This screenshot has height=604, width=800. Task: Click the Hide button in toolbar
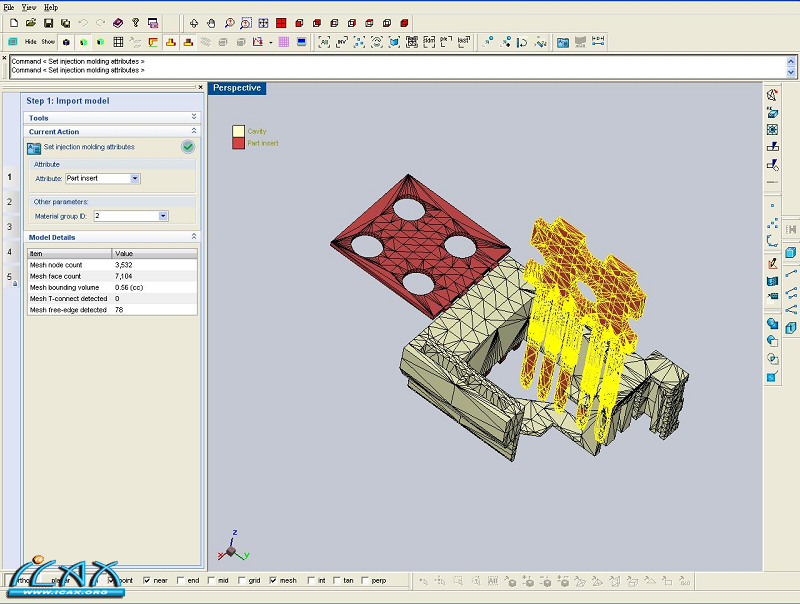(30, 42)
